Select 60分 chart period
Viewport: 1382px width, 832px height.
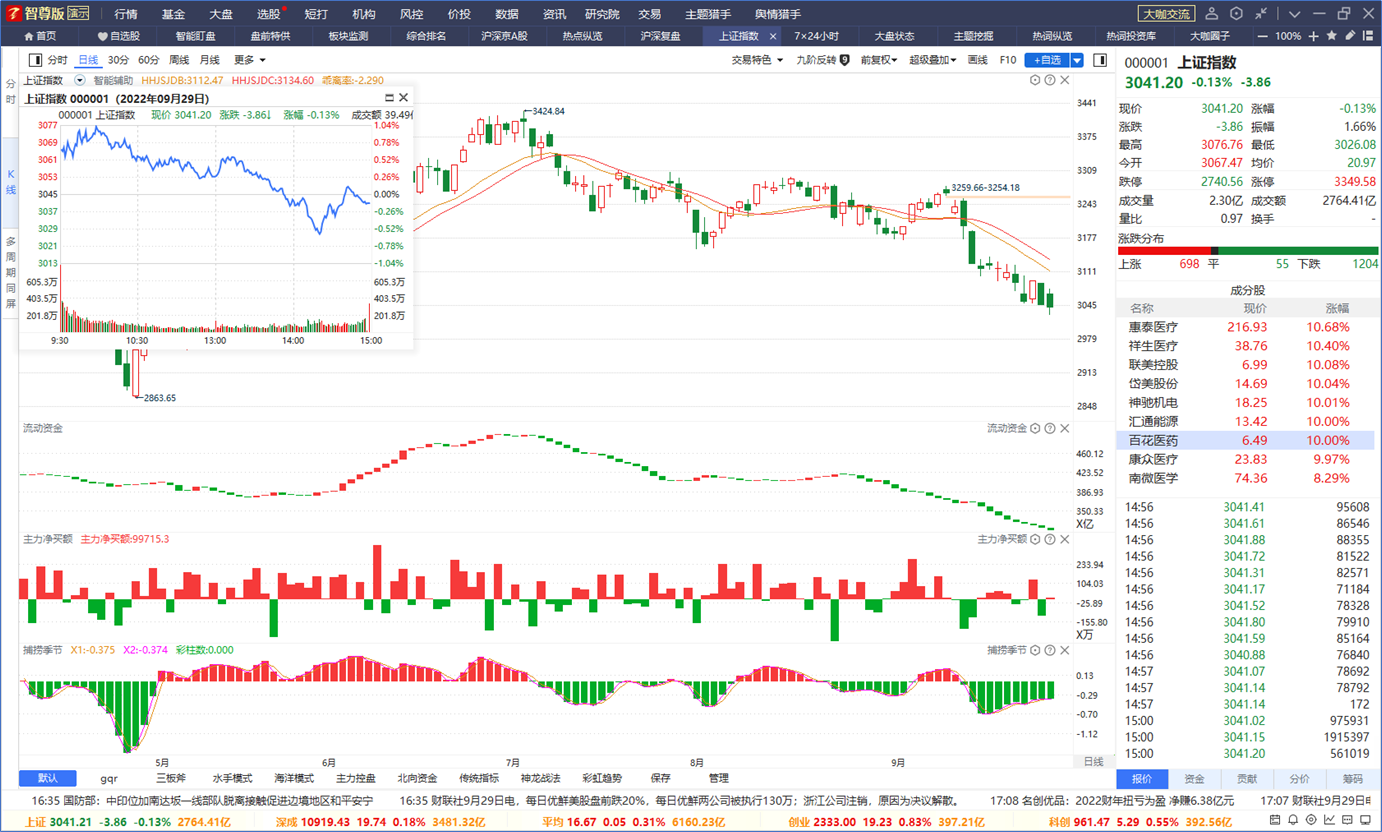148,60
